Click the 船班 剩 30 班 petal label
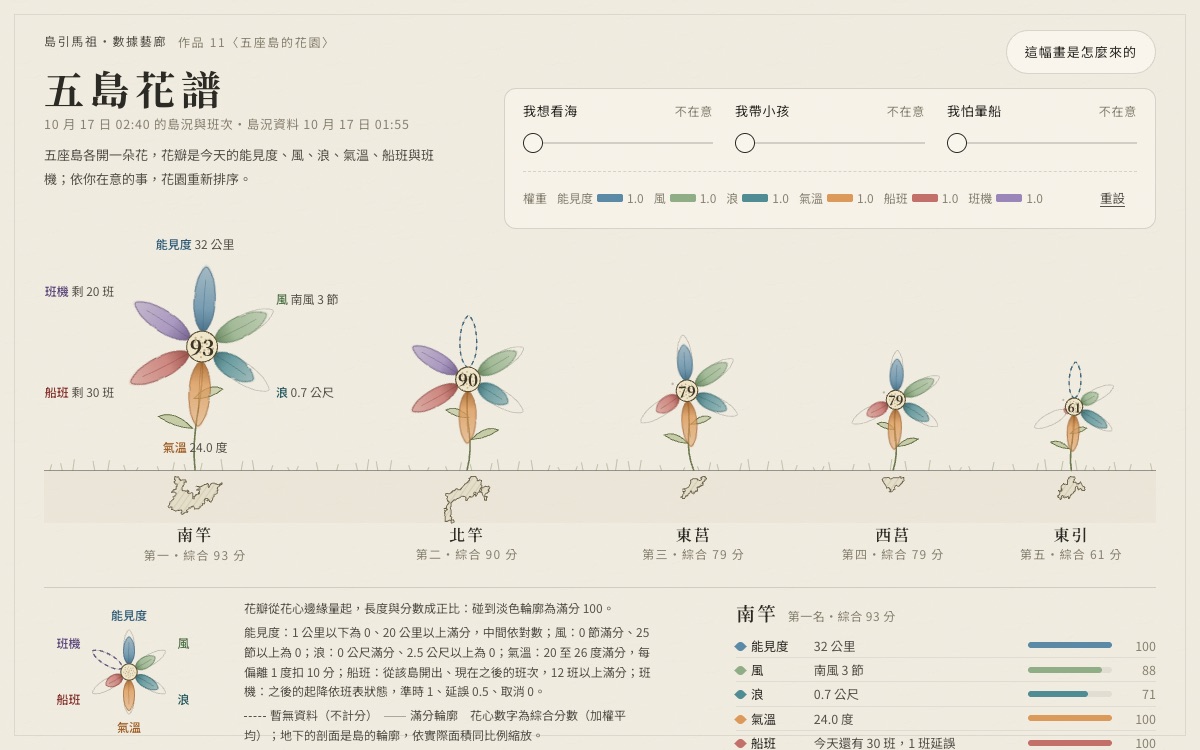Image resolution: width=1200 pixels, height=750 pixels. click(x=80, y=393)
